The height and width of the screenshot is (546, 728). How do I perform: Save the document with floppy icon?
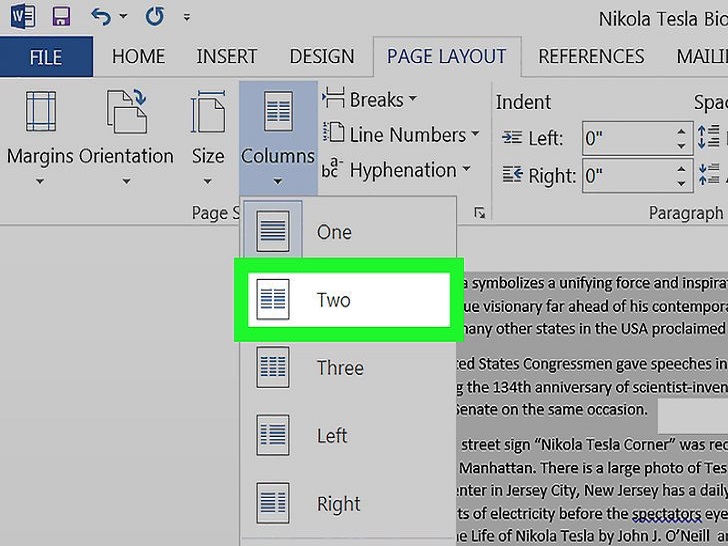pyautogui.click(x=61, y=17)
